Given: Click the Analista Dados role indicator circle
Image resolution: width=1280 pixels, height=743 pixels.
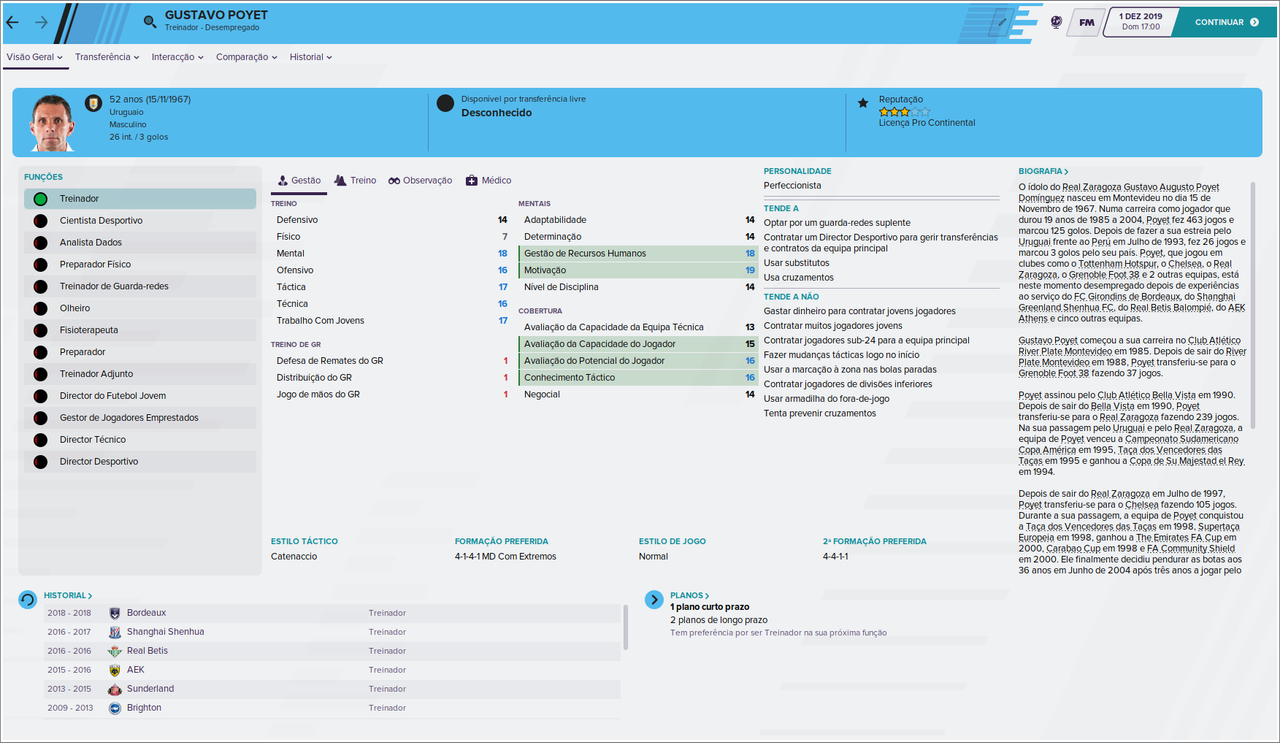Looking at the screenshot, I should 40,242.
